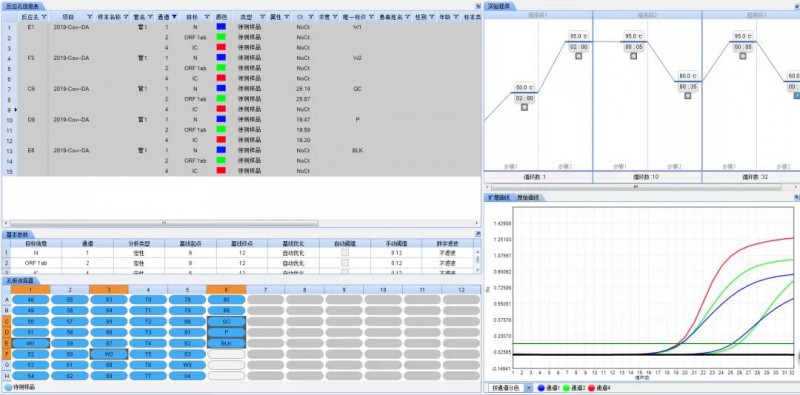The width and height of the screenshot is (800, 395).
Task: Select the BLK well in the plate
Action: (226, 343)
